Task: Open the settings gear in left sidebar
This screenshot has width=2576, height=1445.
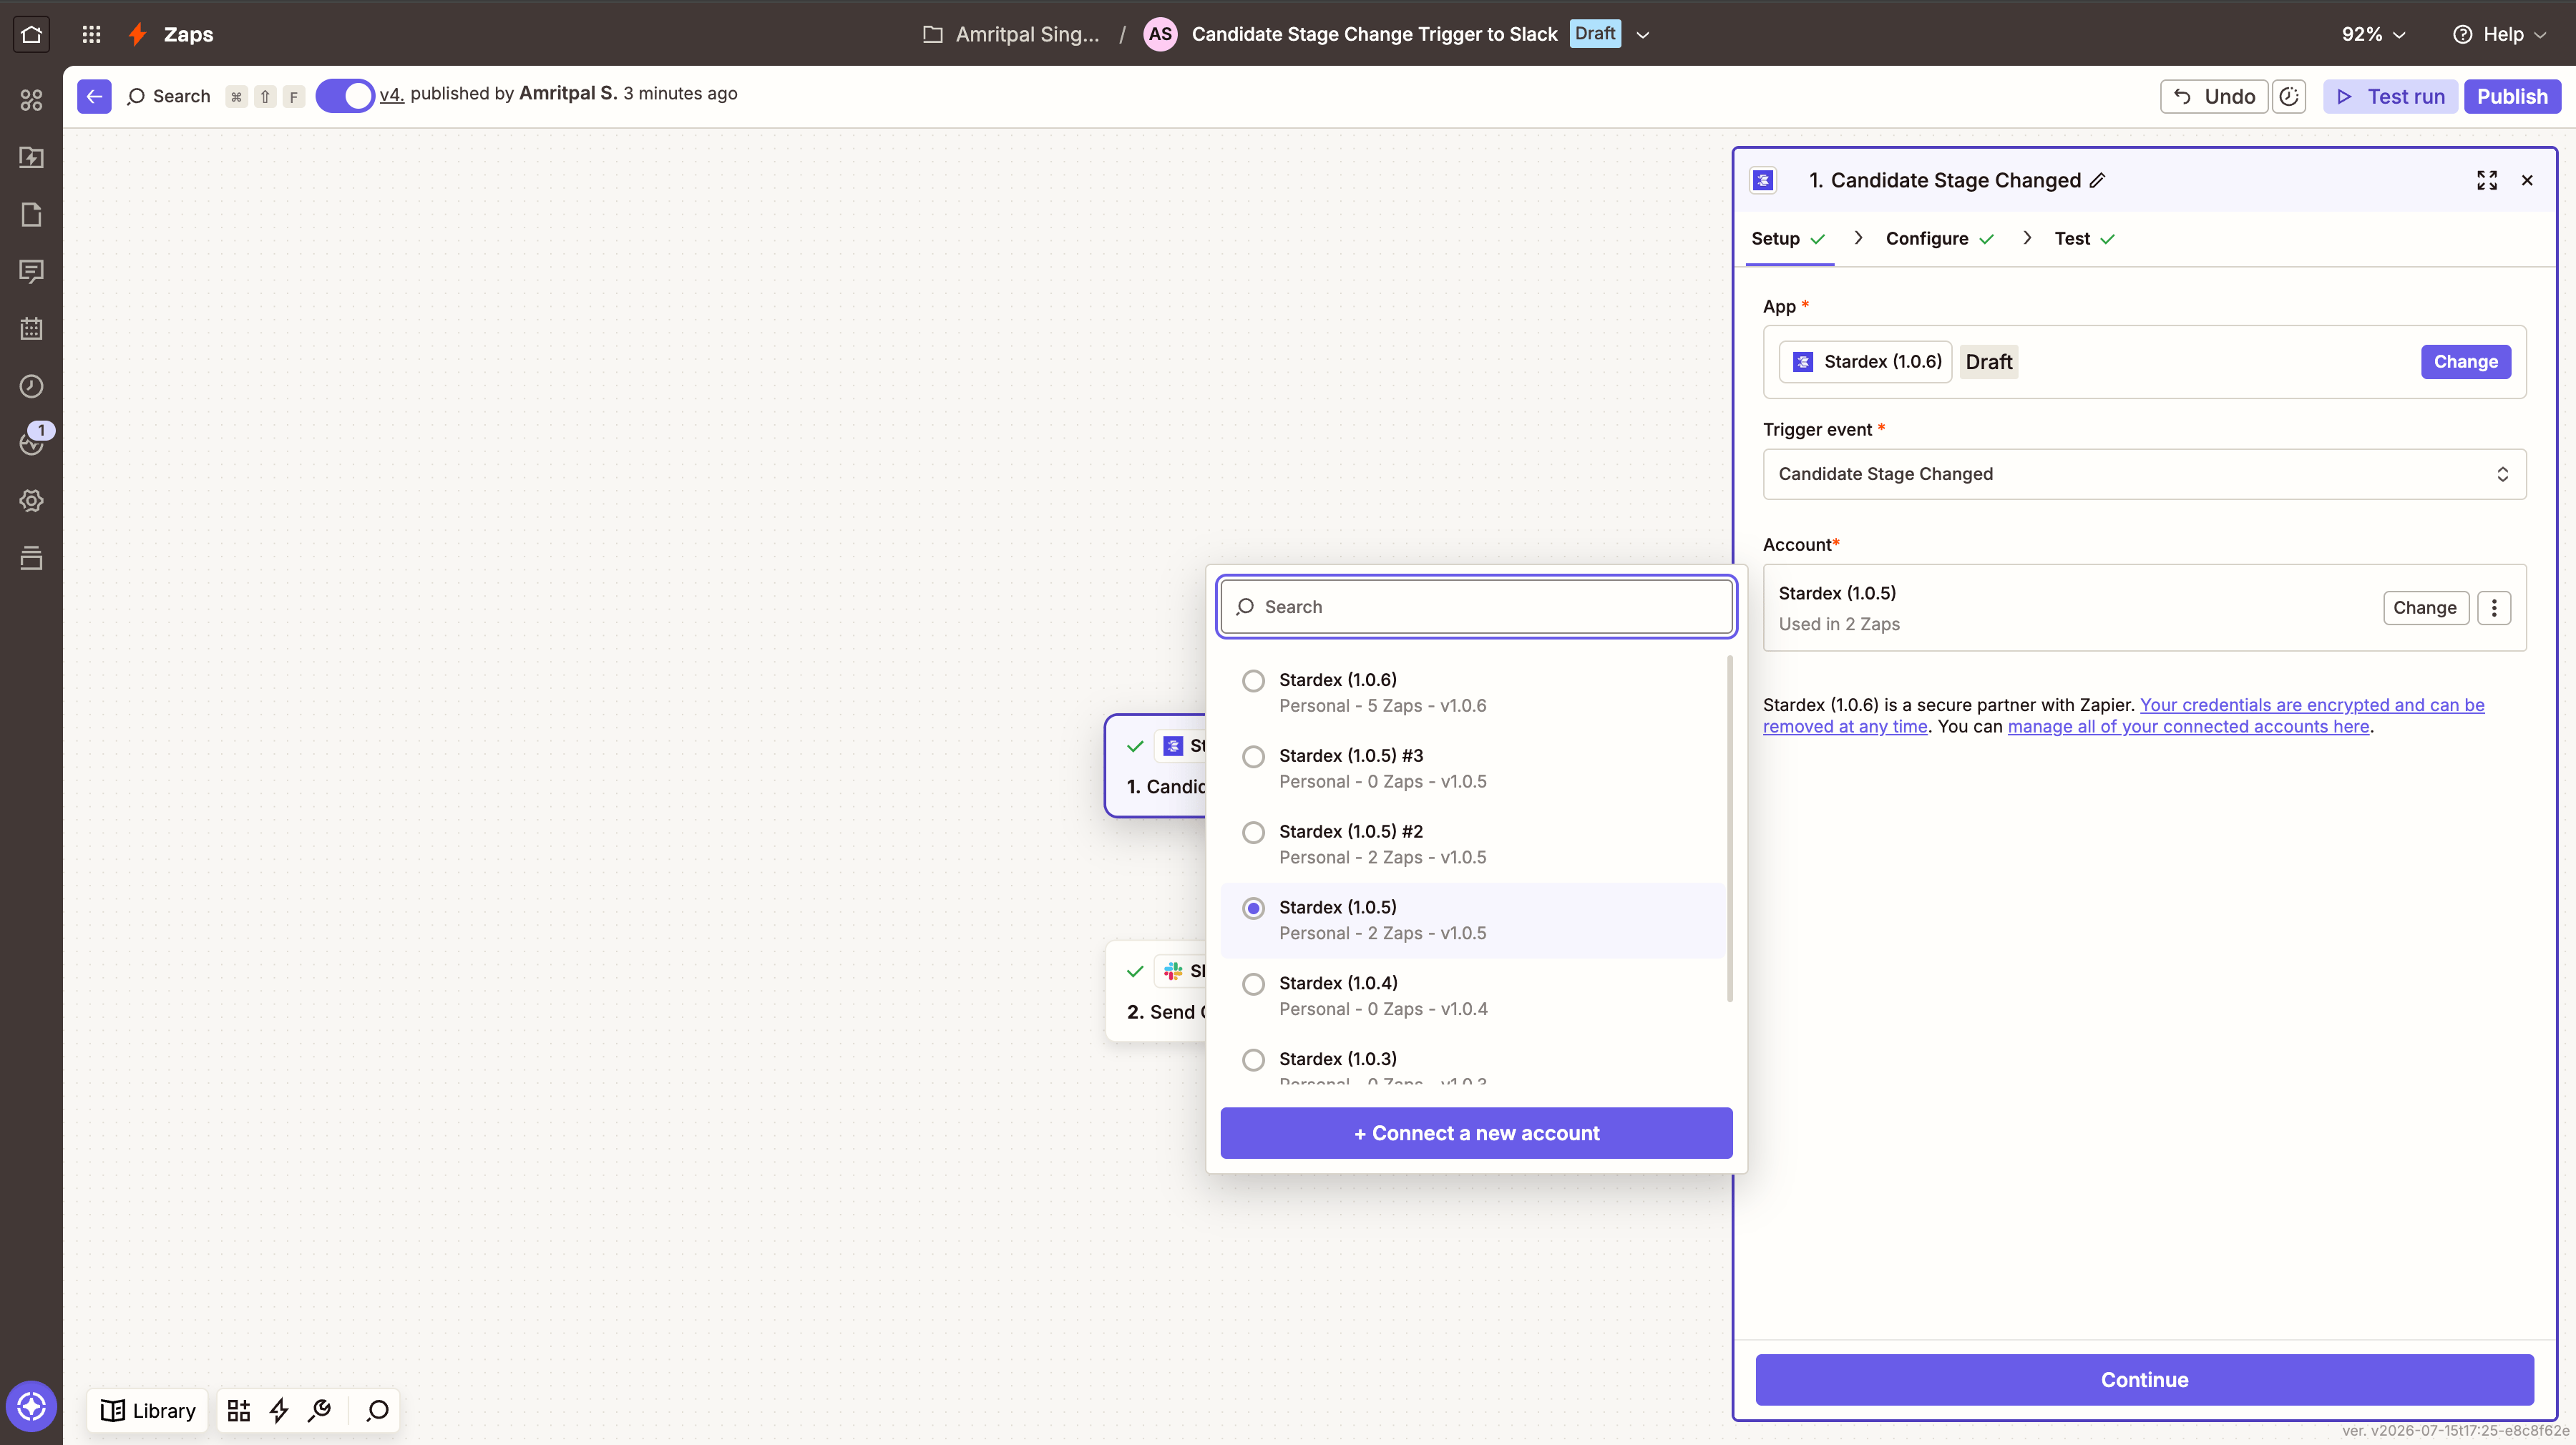Action: 31,500
